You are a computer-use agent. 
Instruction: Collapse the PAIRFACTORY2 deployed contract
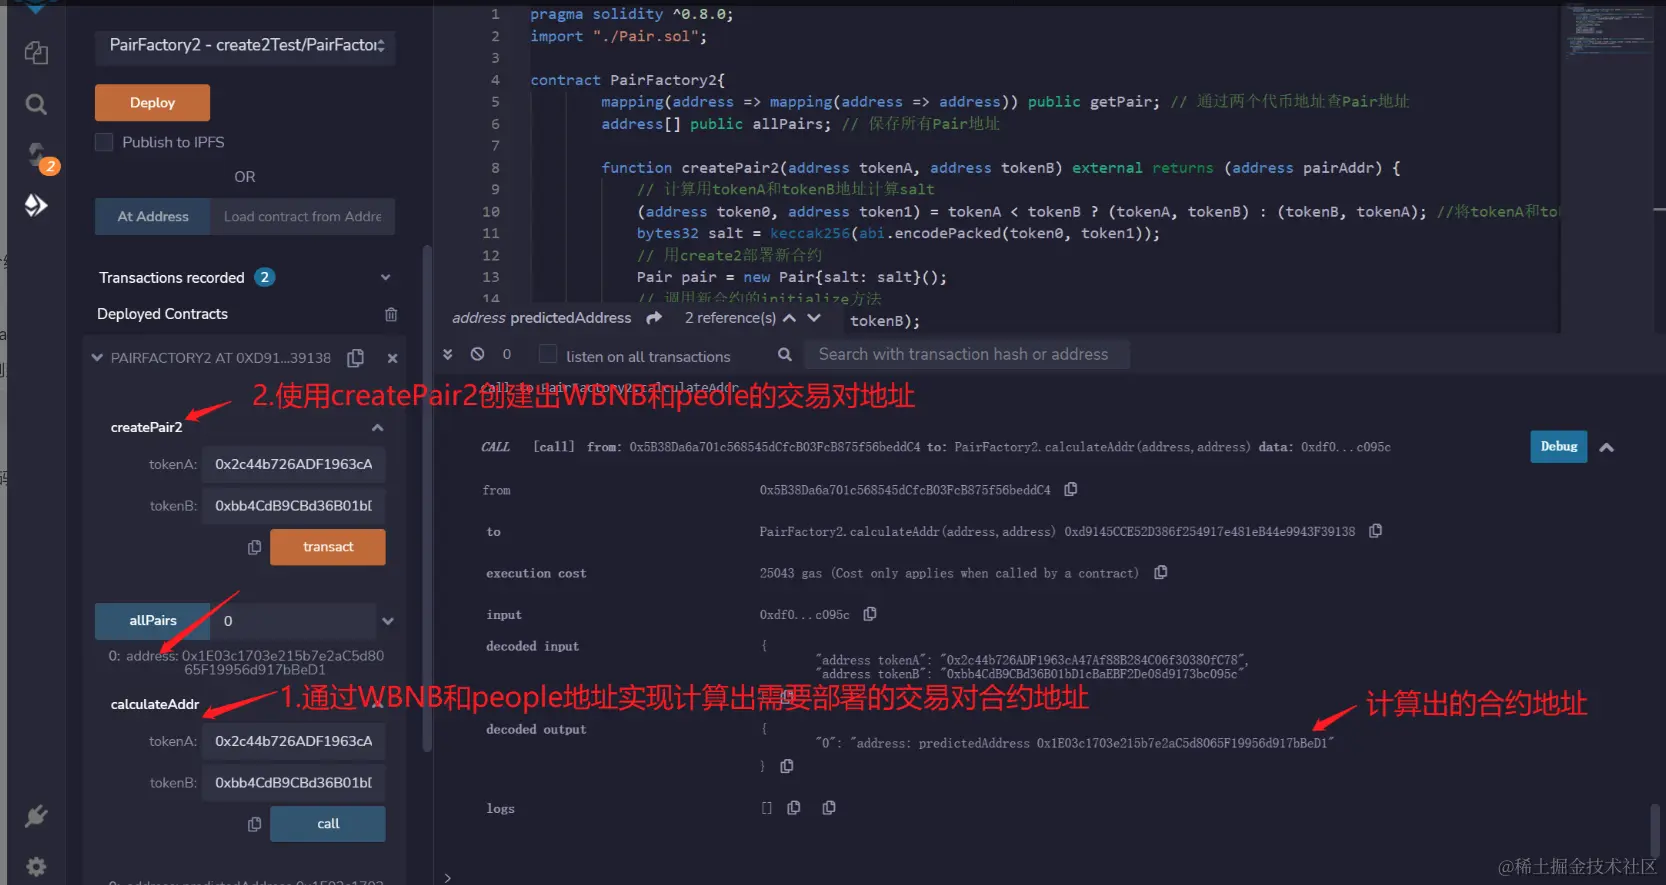pos(97,357)
